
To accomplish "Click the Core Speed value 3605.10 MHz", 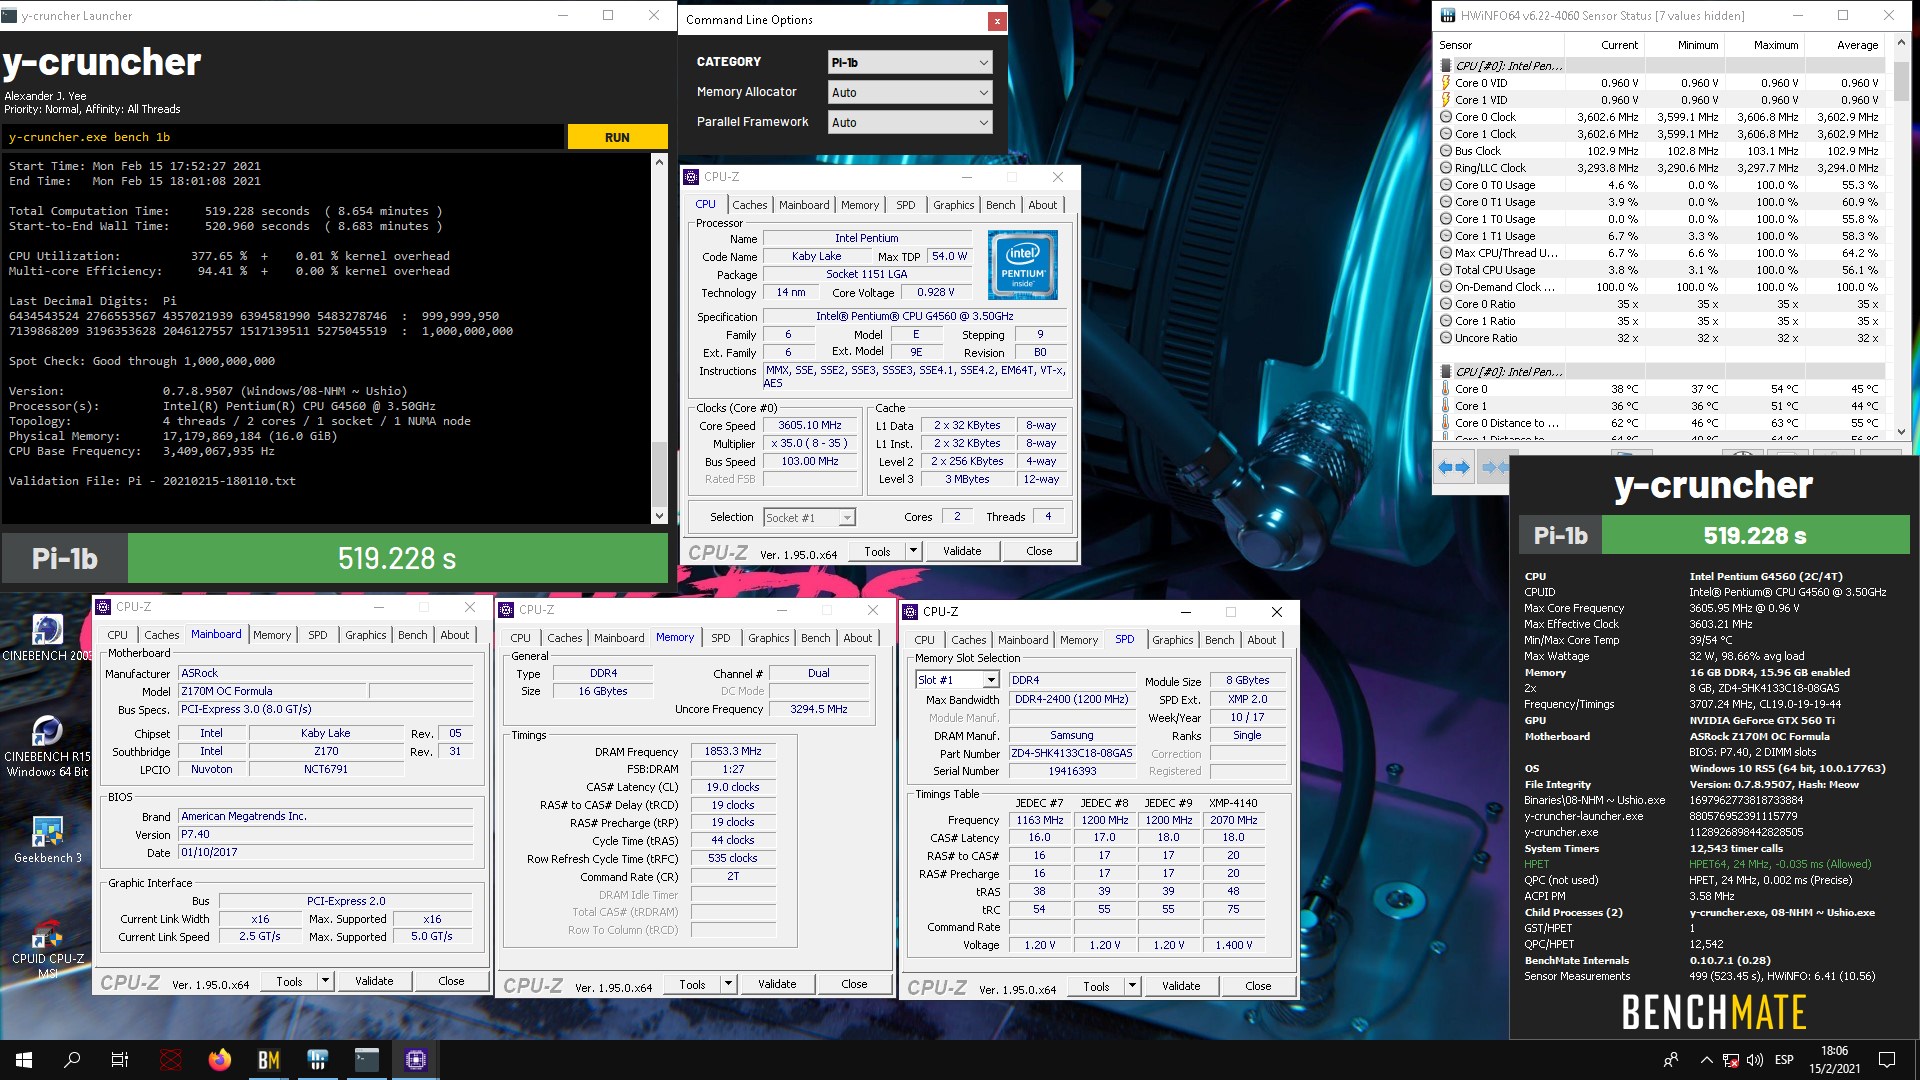I will click(x=810, y=426).
